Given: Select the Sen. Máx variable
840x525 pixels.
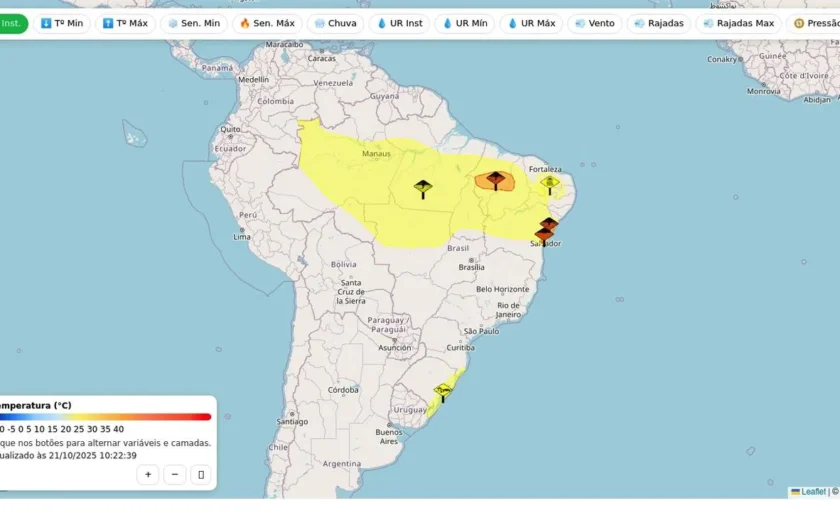Looking at the screenshot, I should coord(267,24).
